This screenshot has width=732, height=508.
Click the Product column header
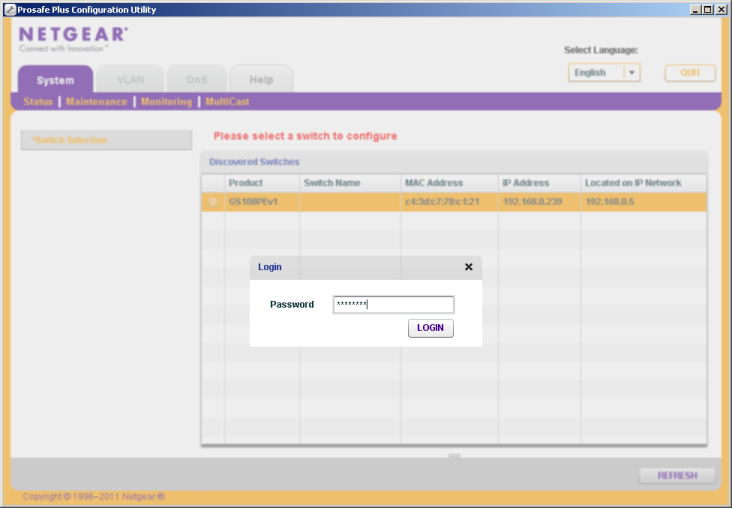tap(262, 183)
